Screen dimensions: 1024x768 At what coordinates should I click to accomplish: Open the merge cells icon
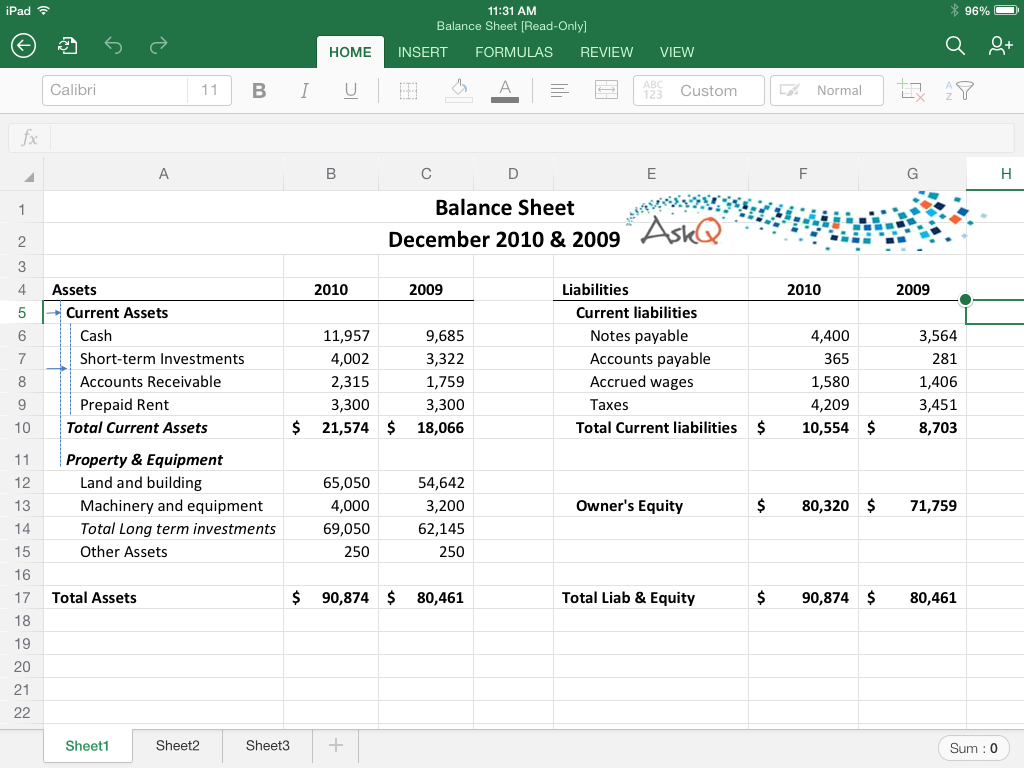point(606,91)
